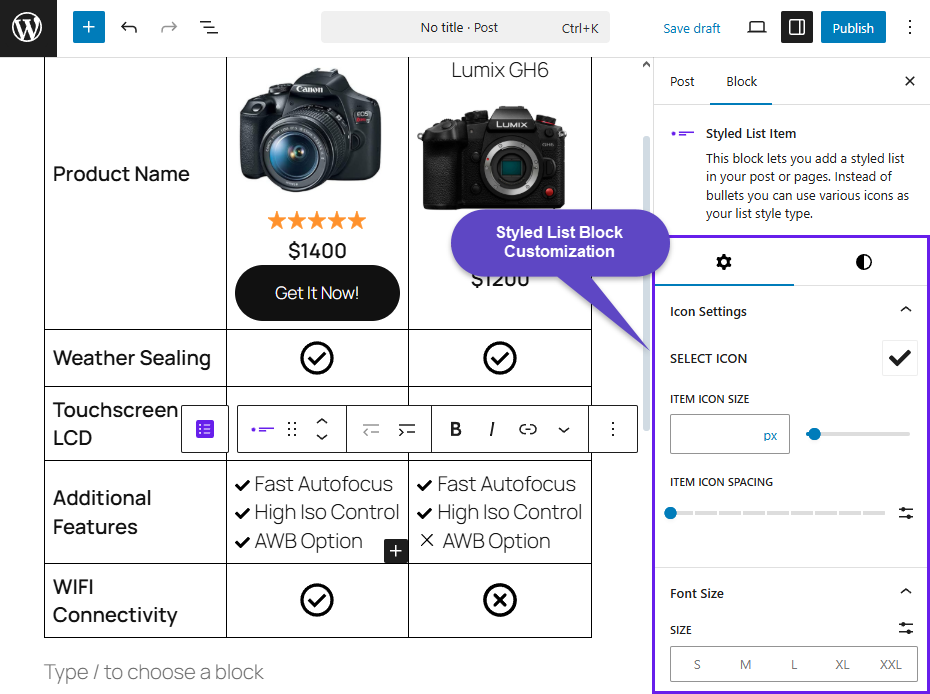Open the preview device view icon
This screenshot has height=694, width=930.
point(756,27)
